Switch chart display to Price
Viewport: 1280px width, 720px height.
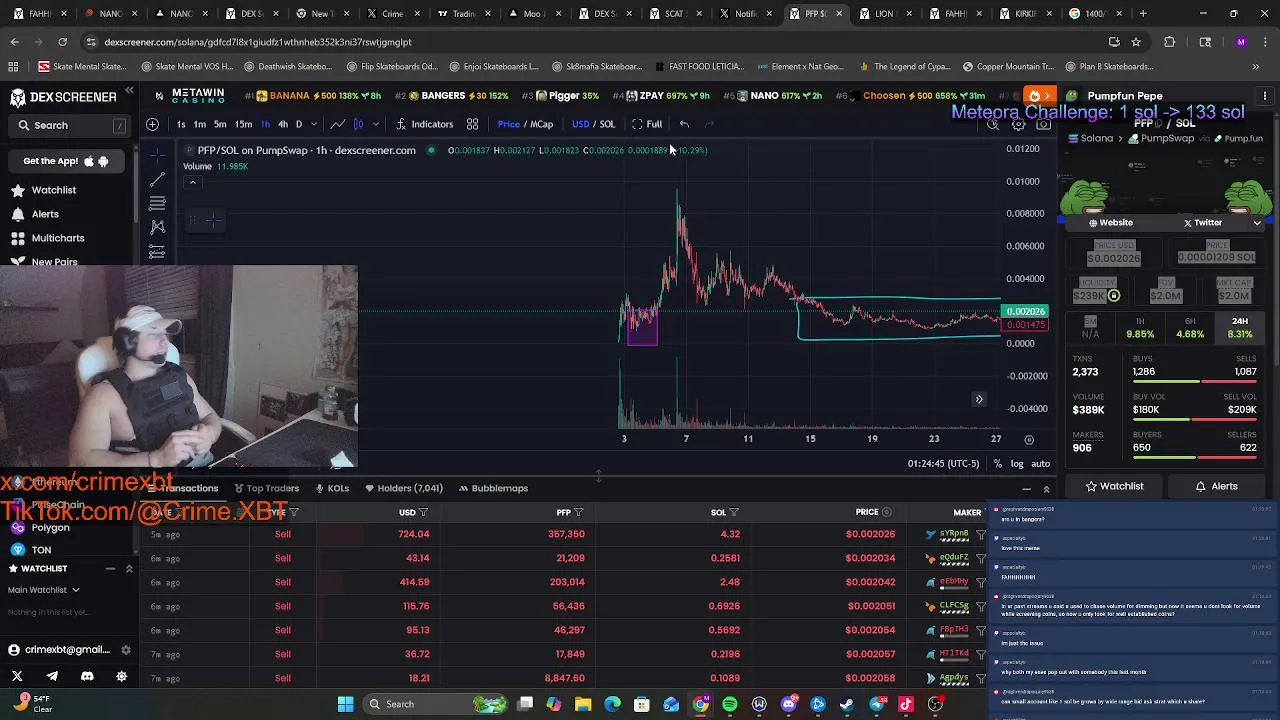(x=508, y=124)
